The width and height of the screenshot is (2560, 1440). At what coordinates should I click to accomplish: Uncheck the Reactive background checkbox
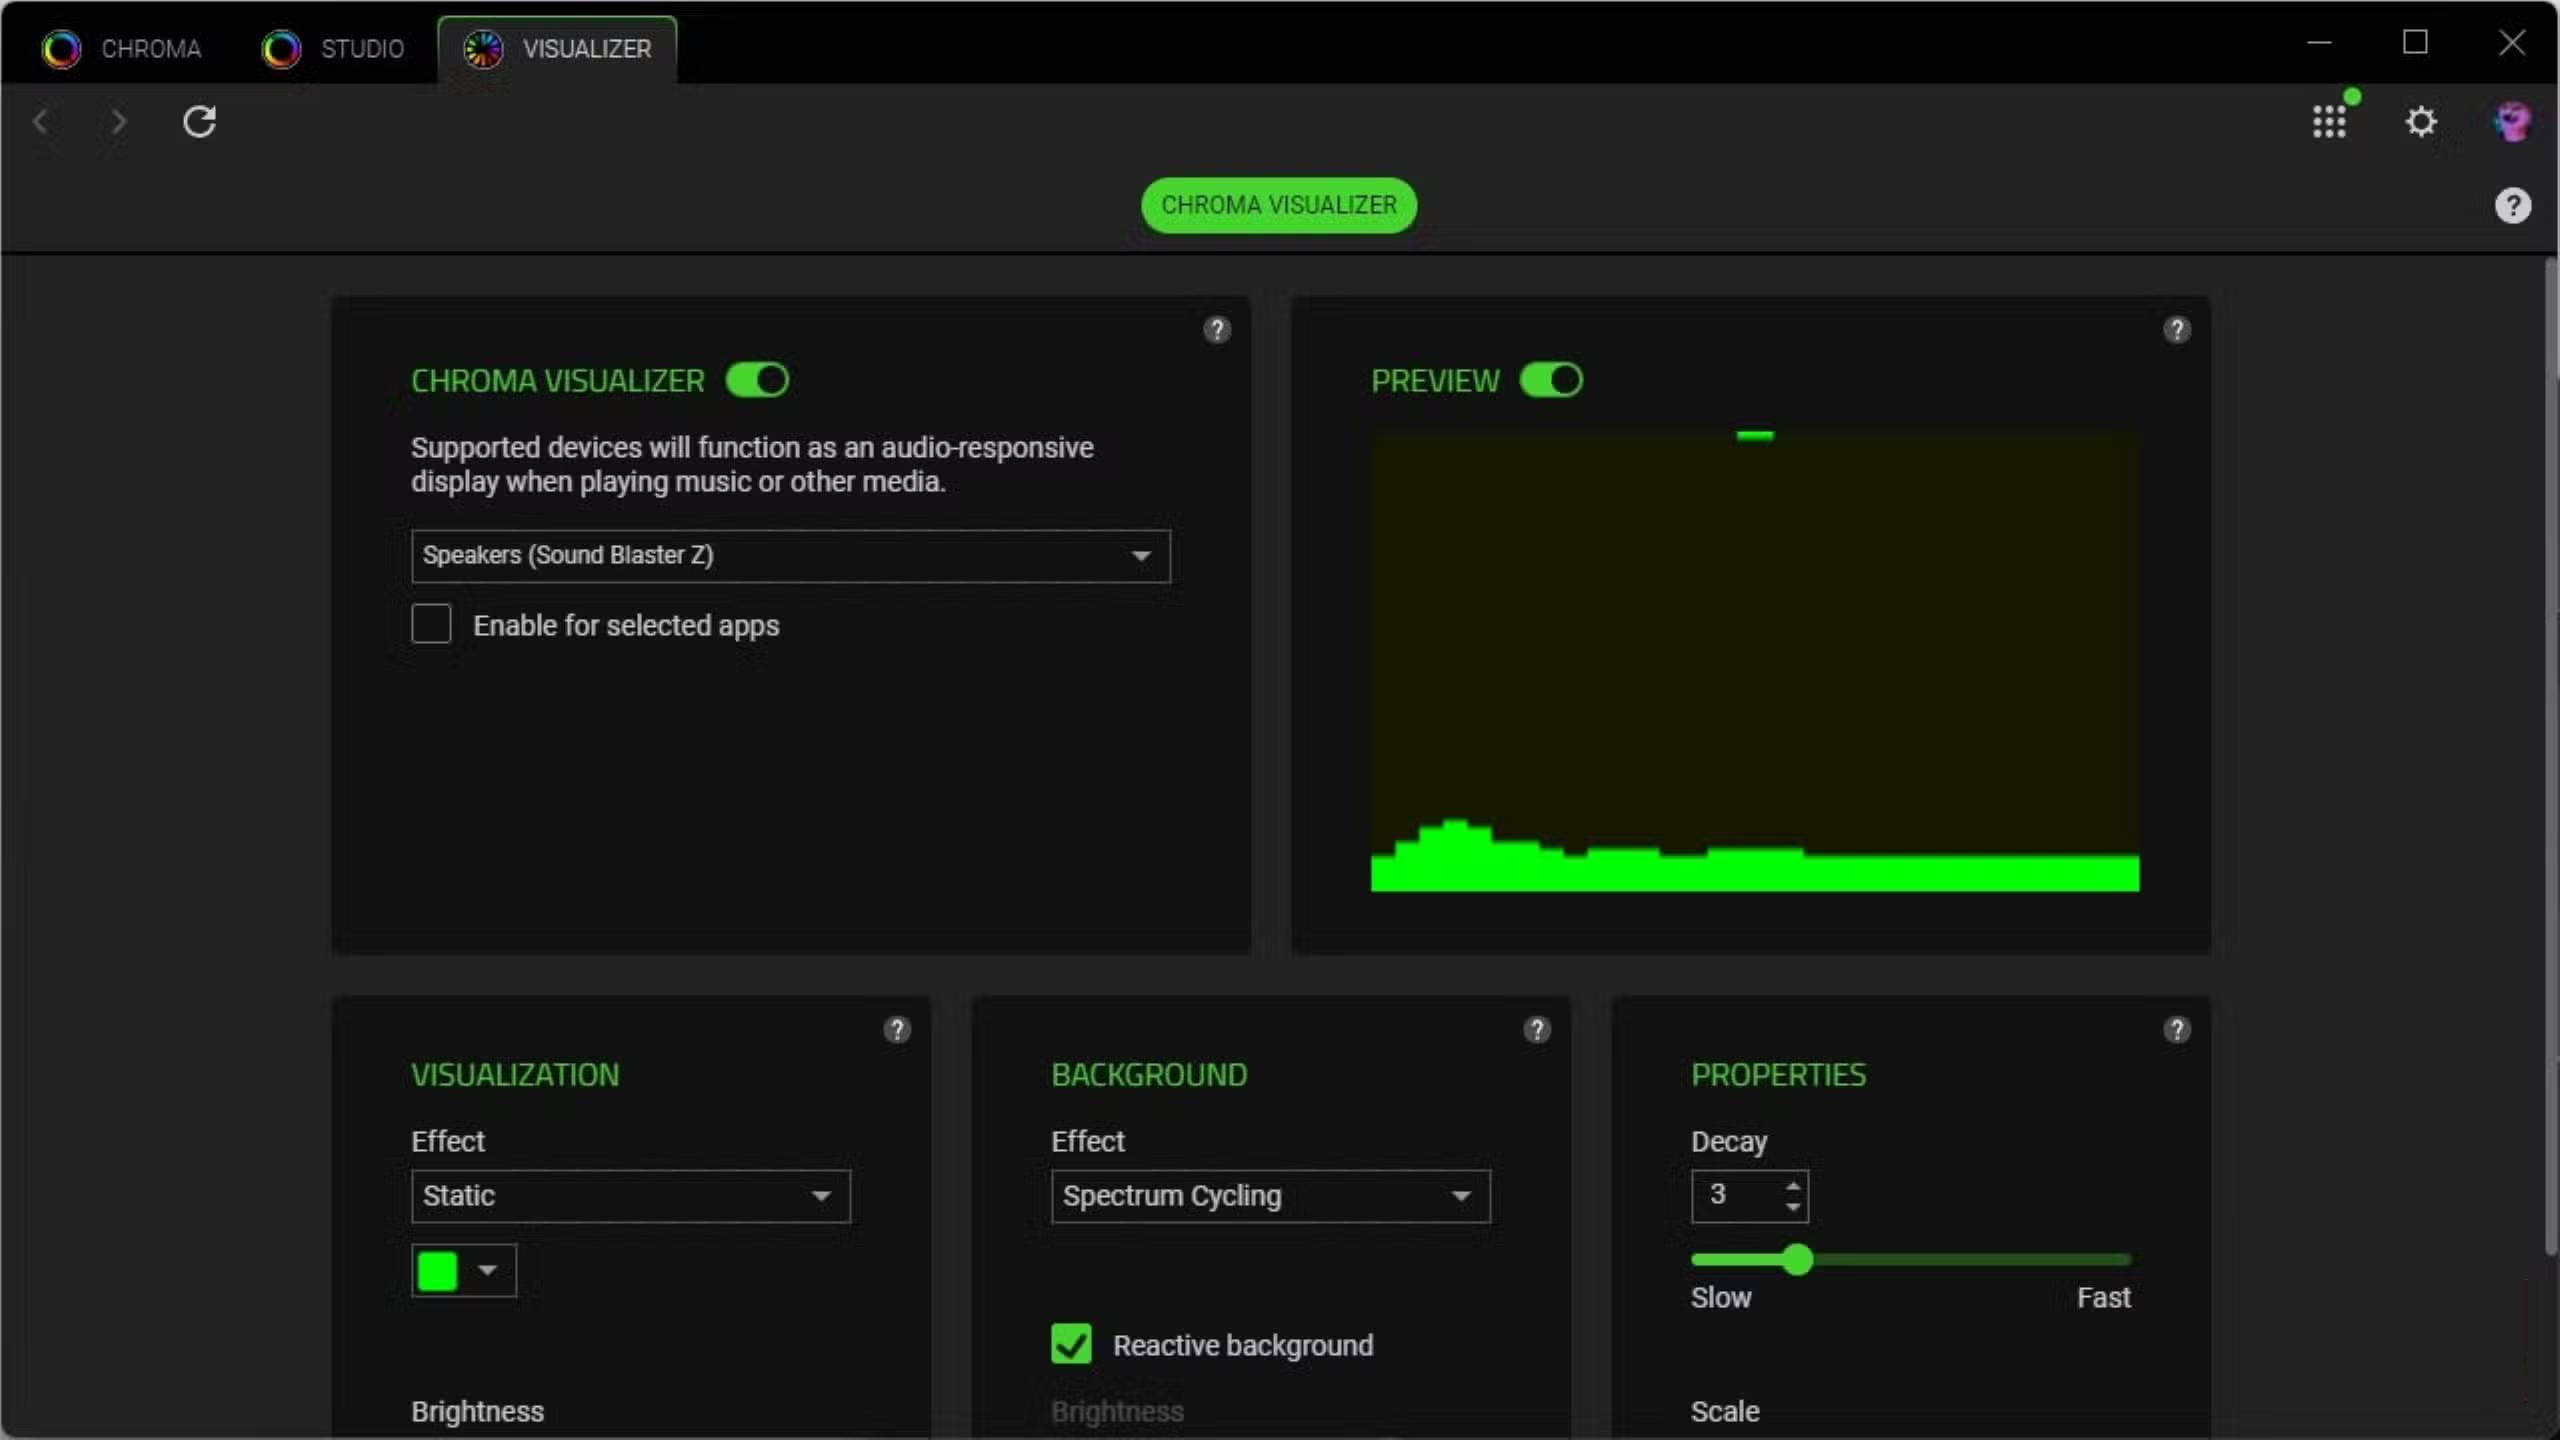click(1071, 1344)
